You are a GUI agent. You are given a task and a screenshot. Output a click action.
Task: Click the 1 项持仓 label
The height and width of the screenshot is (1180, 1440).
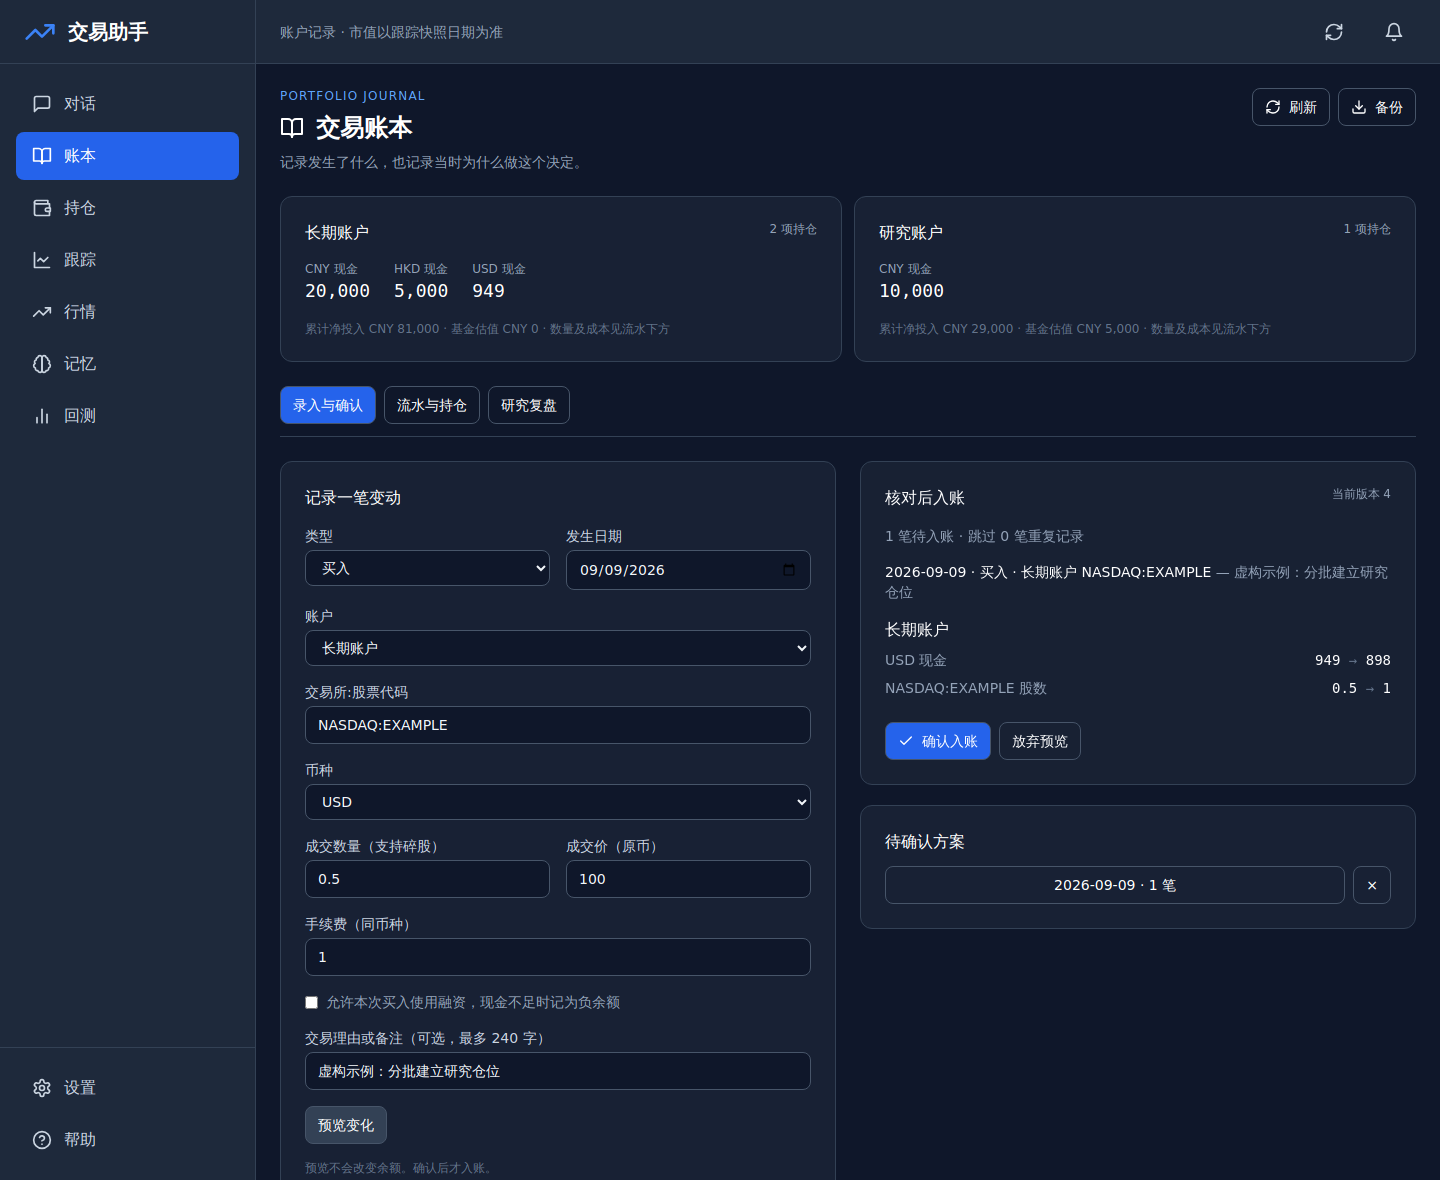[1367, 229]
